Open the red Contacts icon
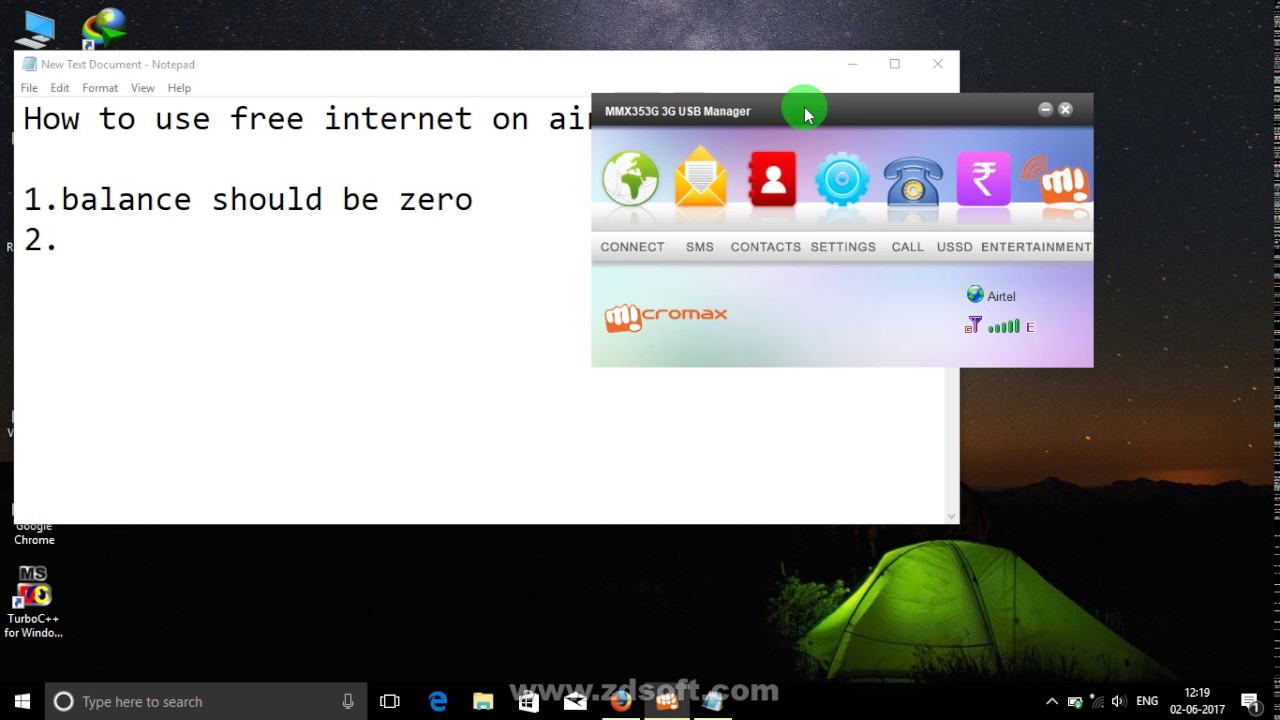 (772, 179)
